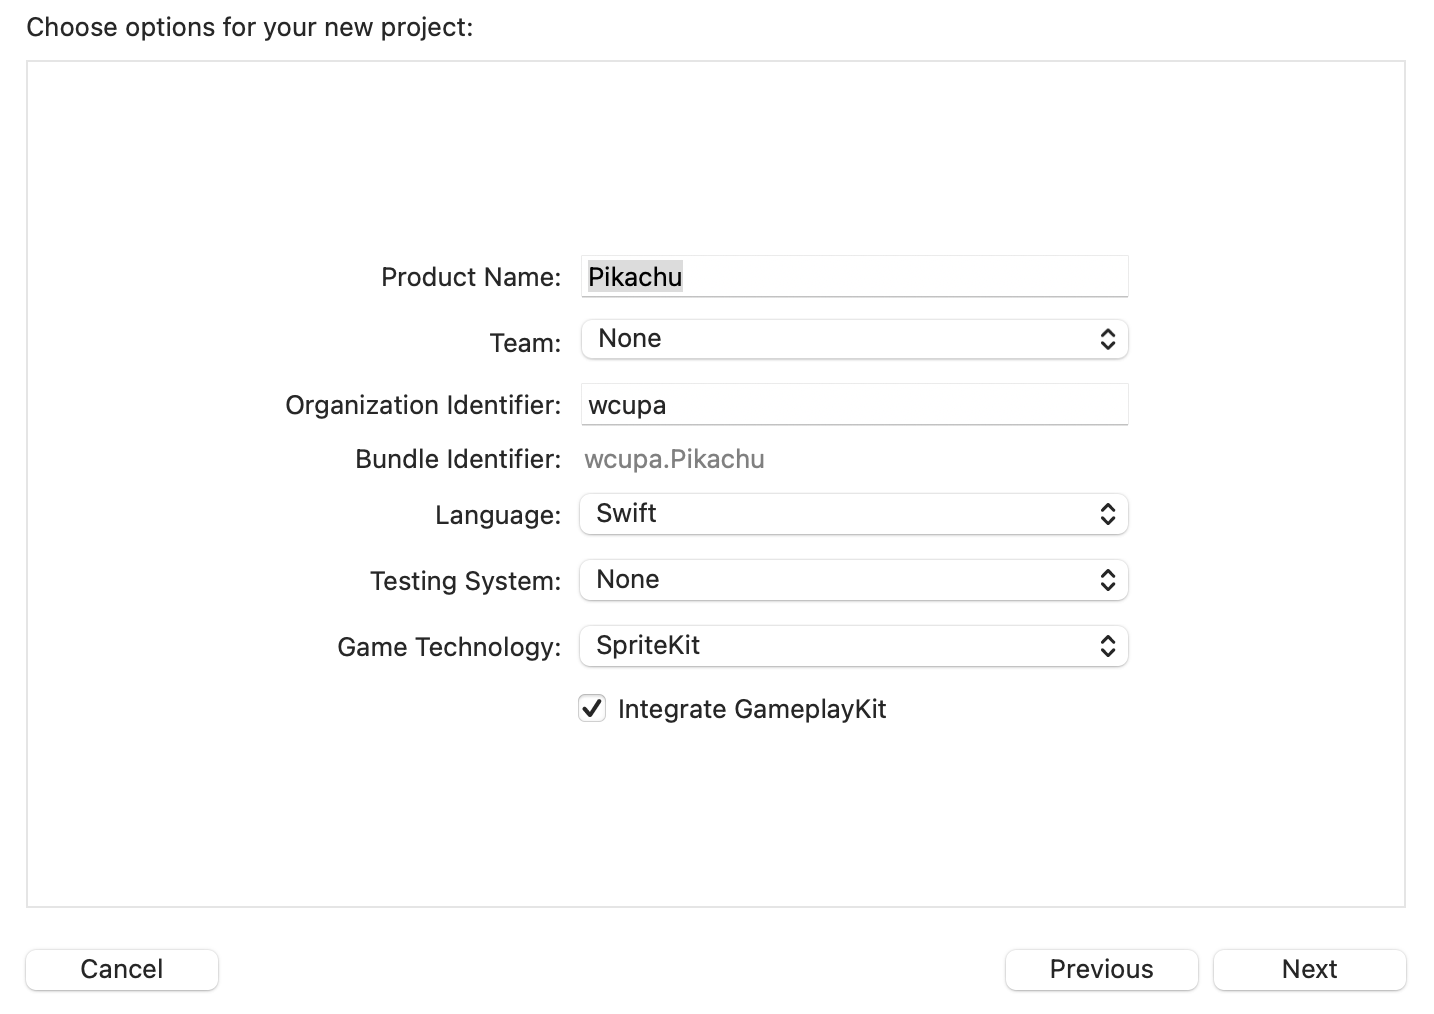Click the Cancel button
This screenshot has width=1434, height=1014.
point(122,969)
